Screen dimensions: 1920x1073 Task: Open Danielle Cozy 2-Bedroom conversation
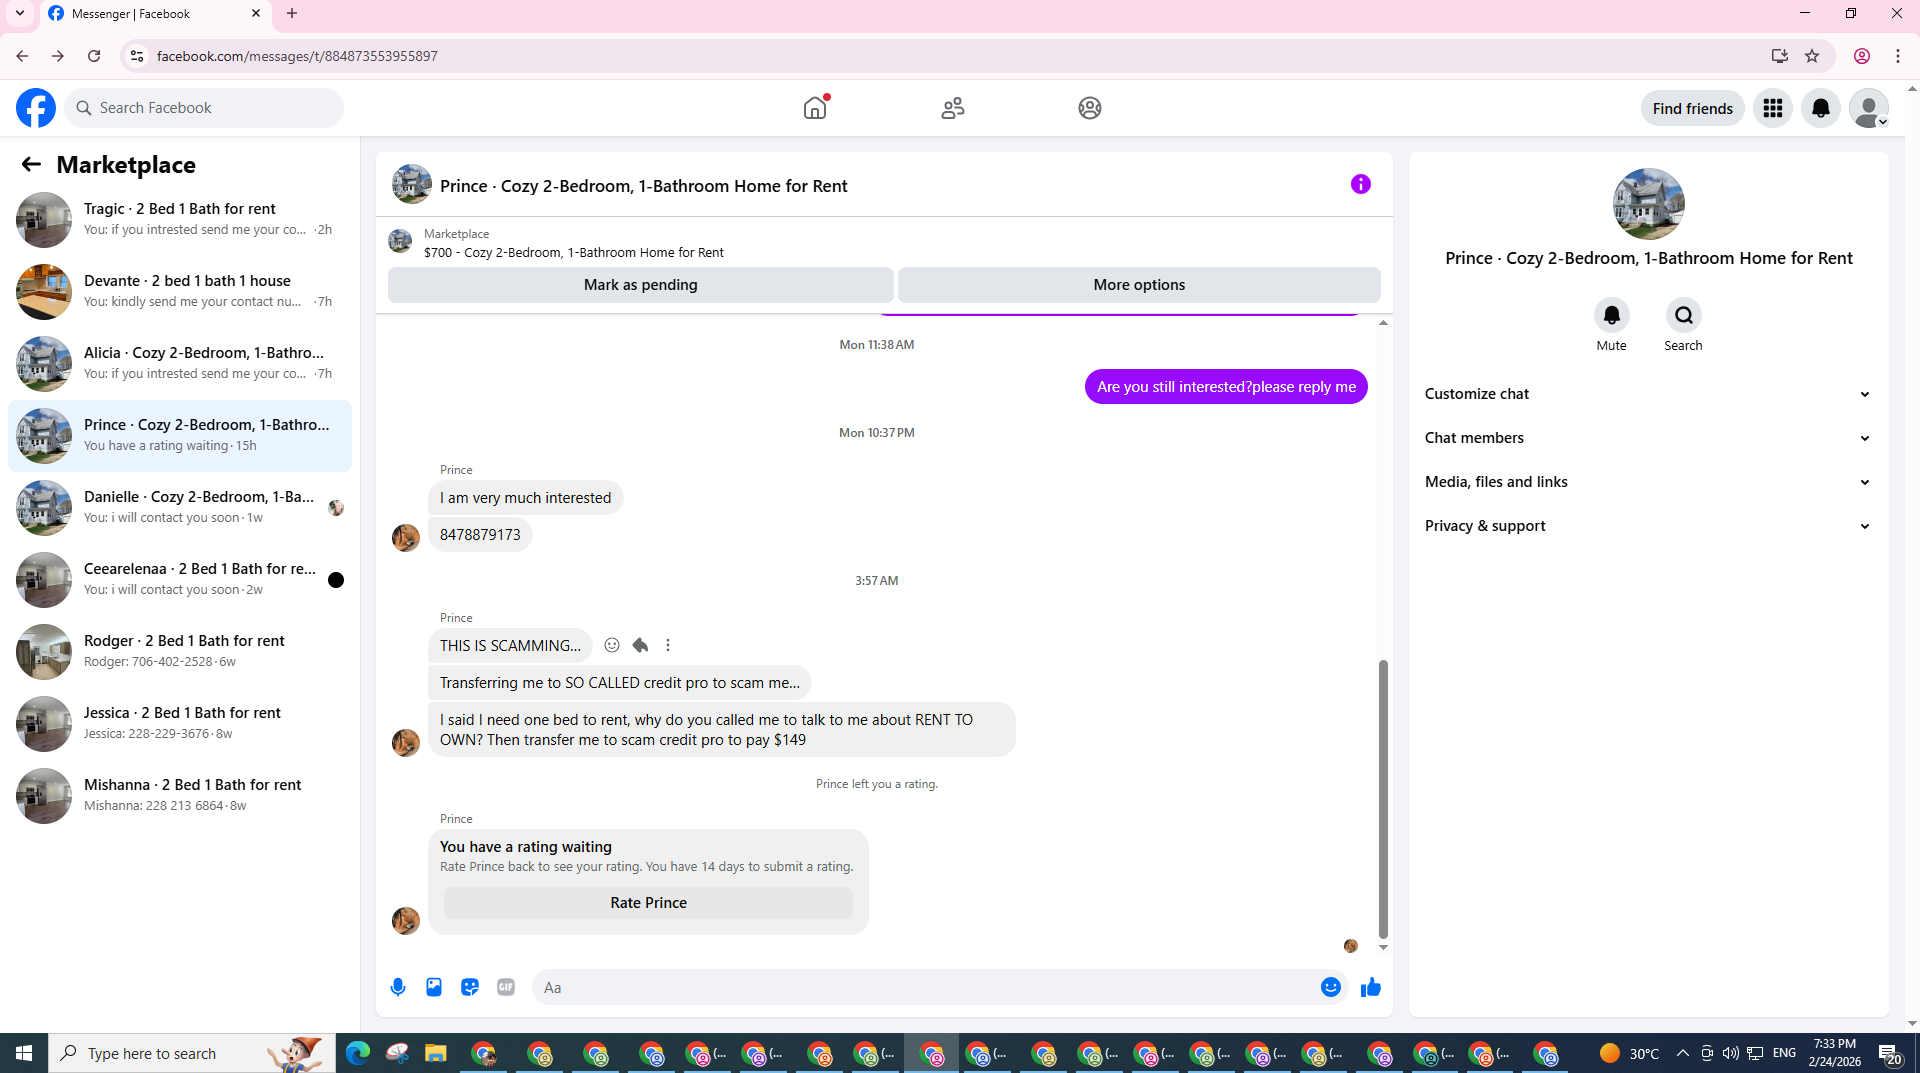pos(180,508)
